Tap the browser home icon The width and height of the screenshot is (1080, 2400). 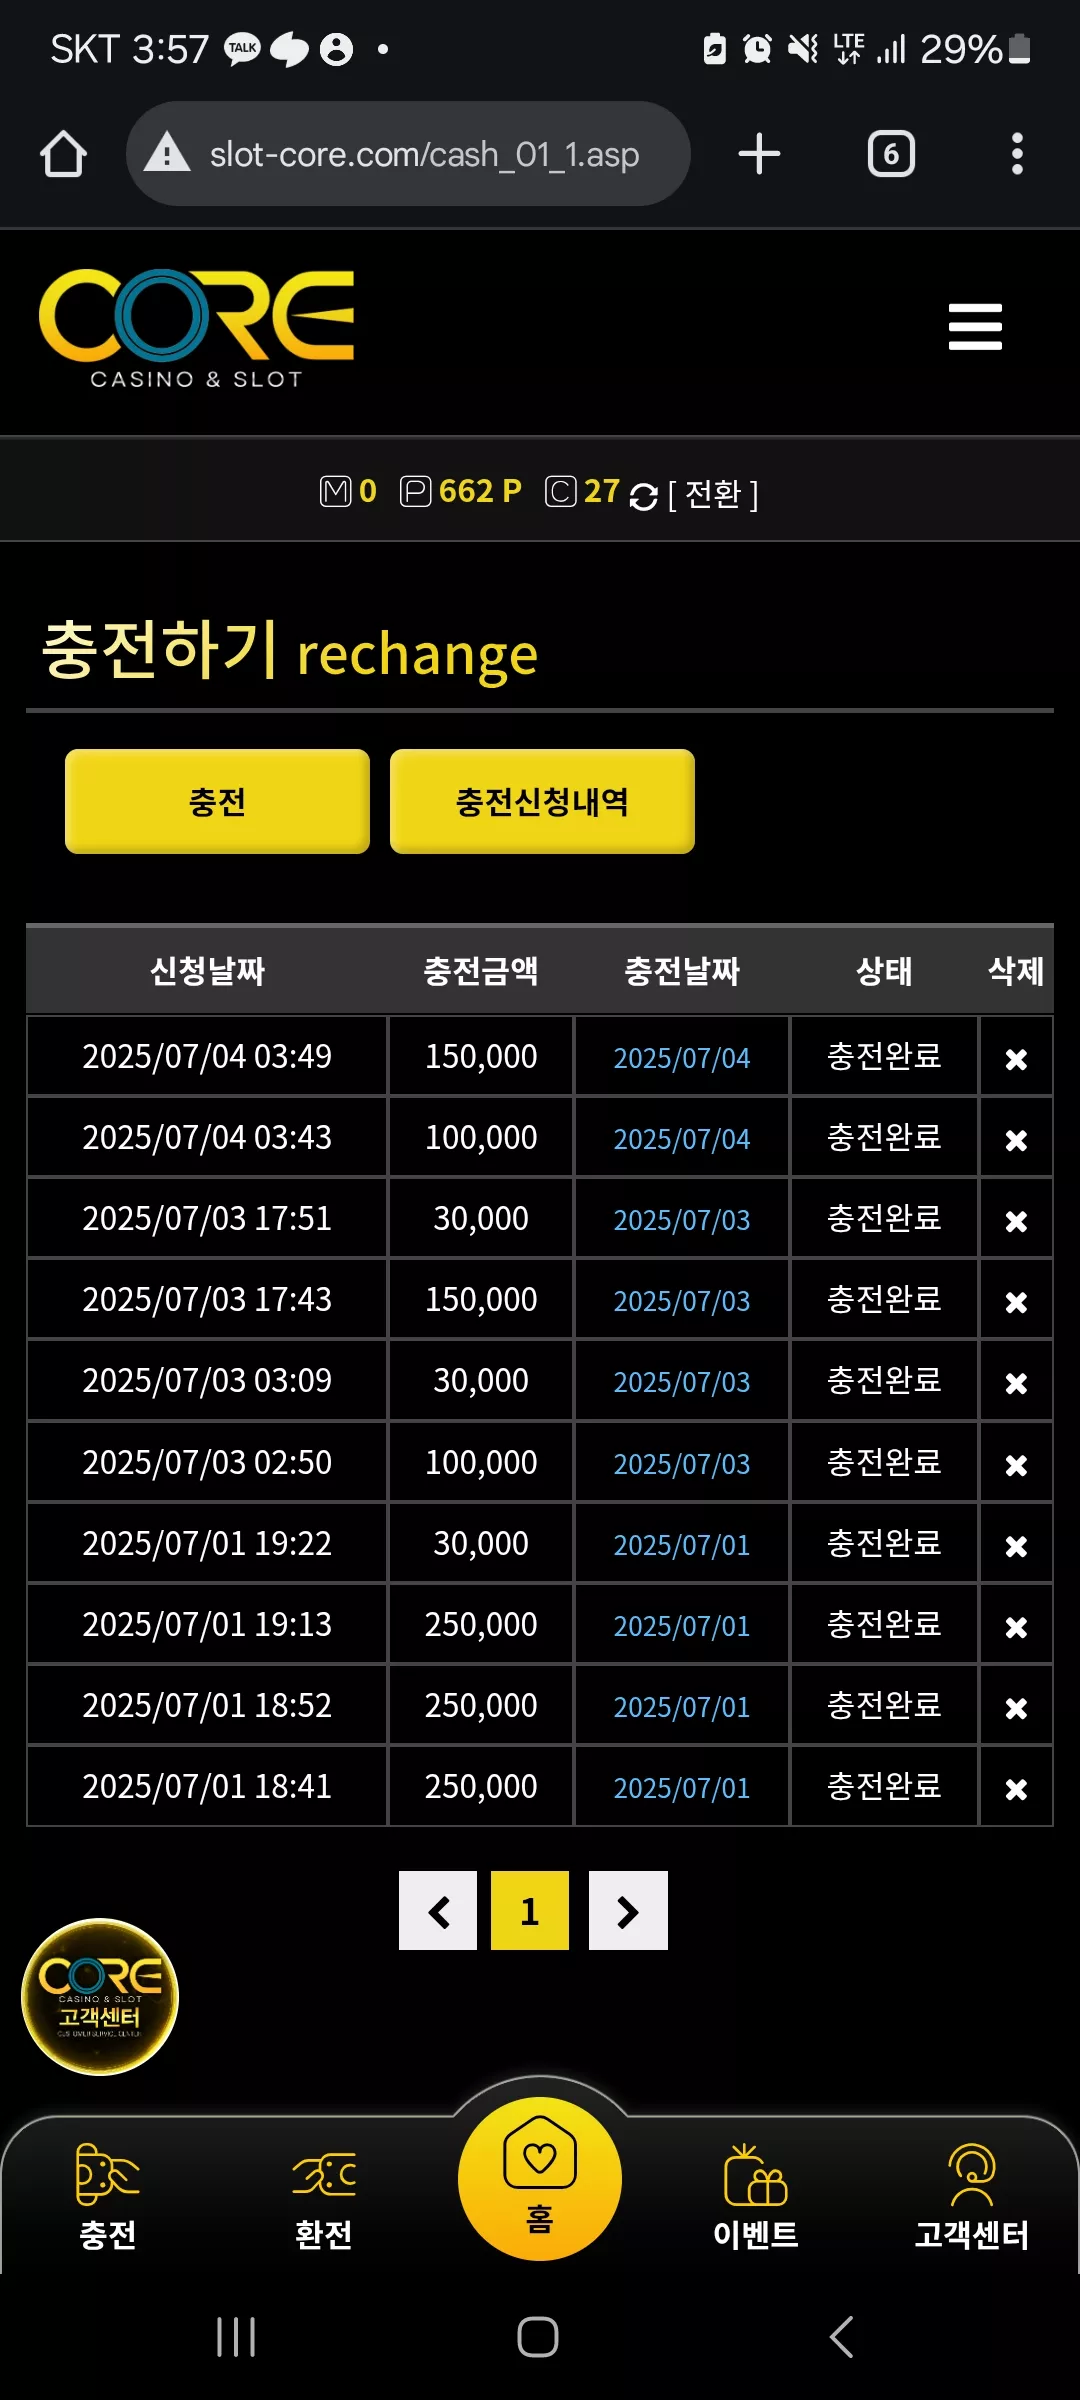pyautogui.click(x=63, y=154)
